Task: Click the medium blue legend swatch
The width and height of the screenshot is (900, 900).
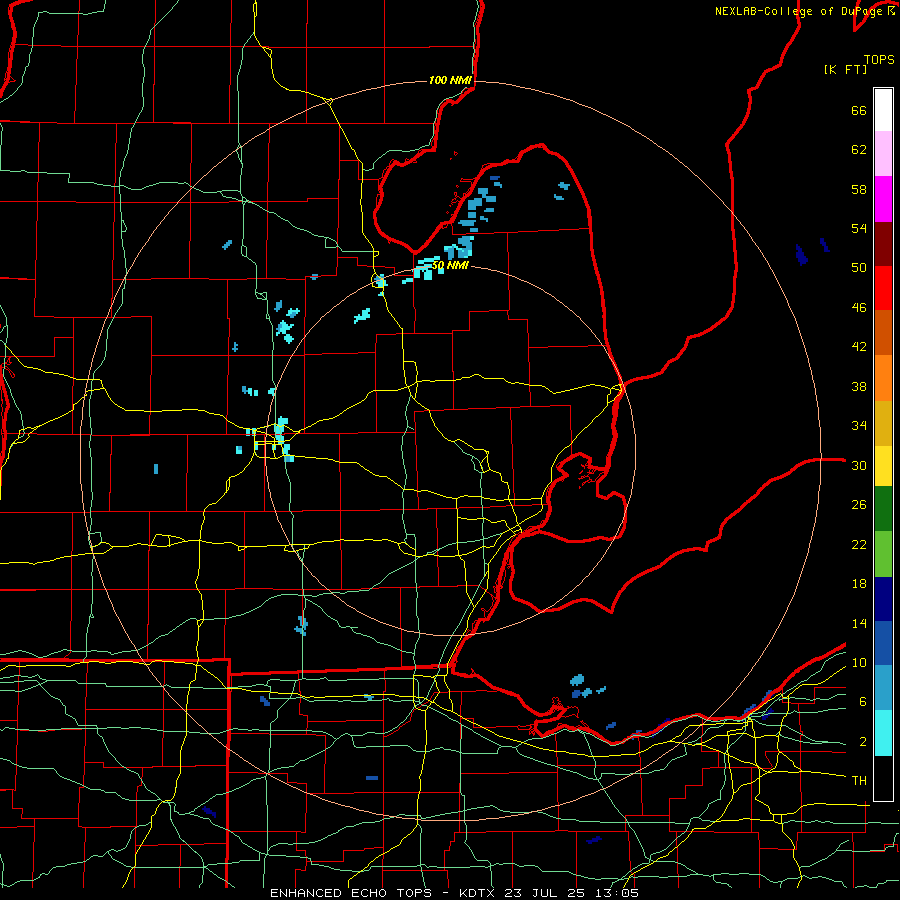Action: tap(883, 643)
